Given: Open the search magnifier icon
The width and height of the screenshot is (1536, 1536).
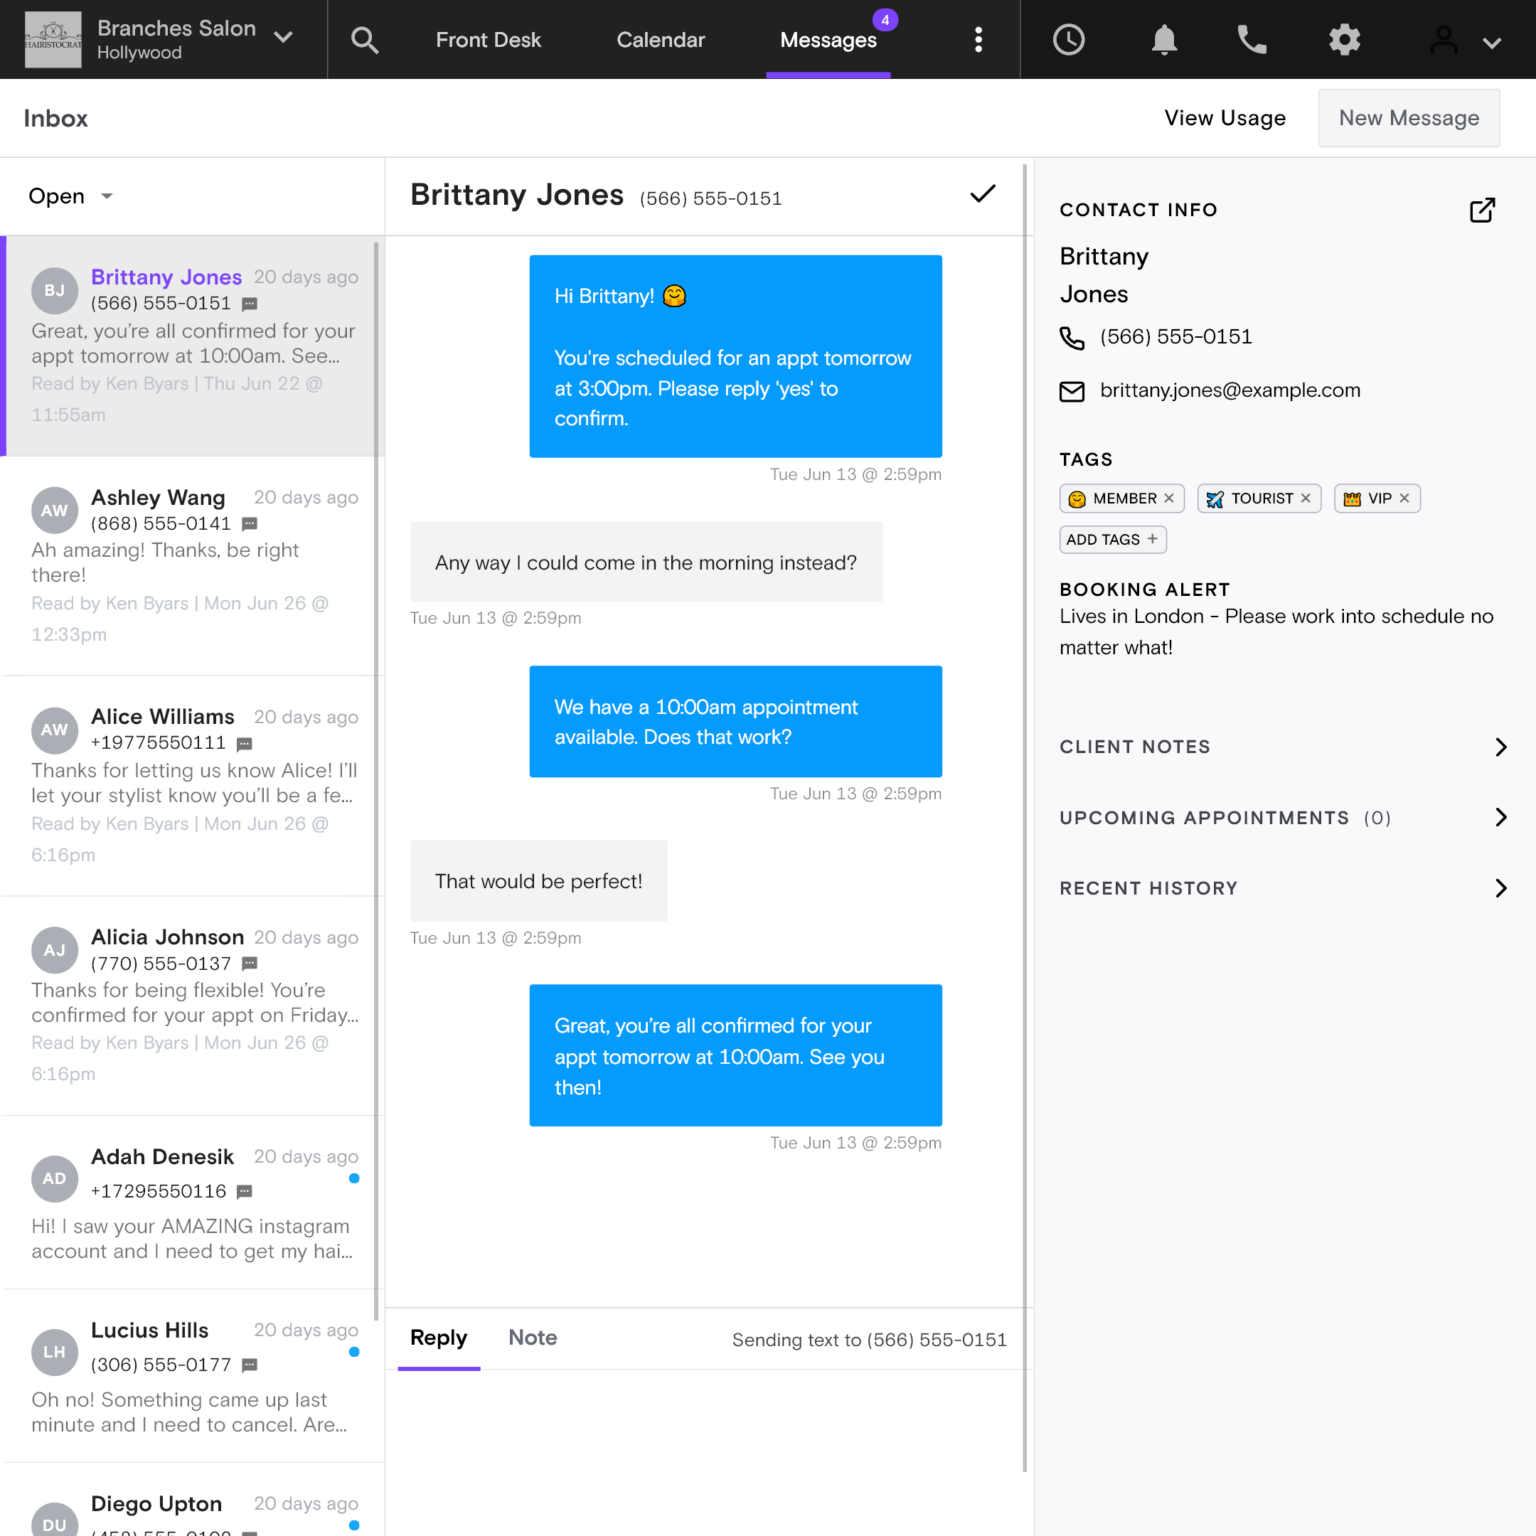Looking at the screenshot, I should tap(364, 40).
